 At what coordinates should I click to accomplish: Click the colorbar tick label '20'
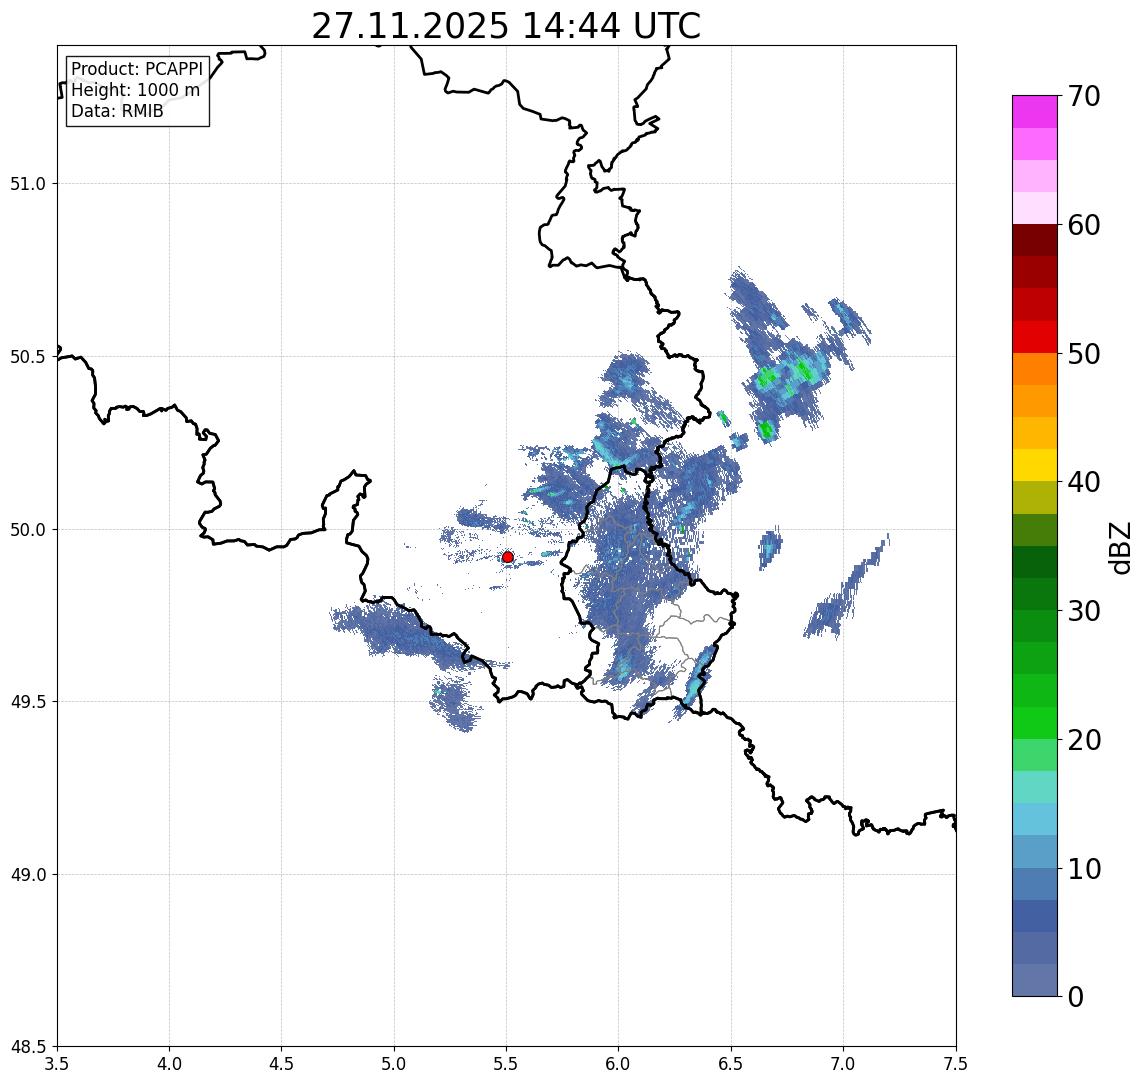(1084, 740)
